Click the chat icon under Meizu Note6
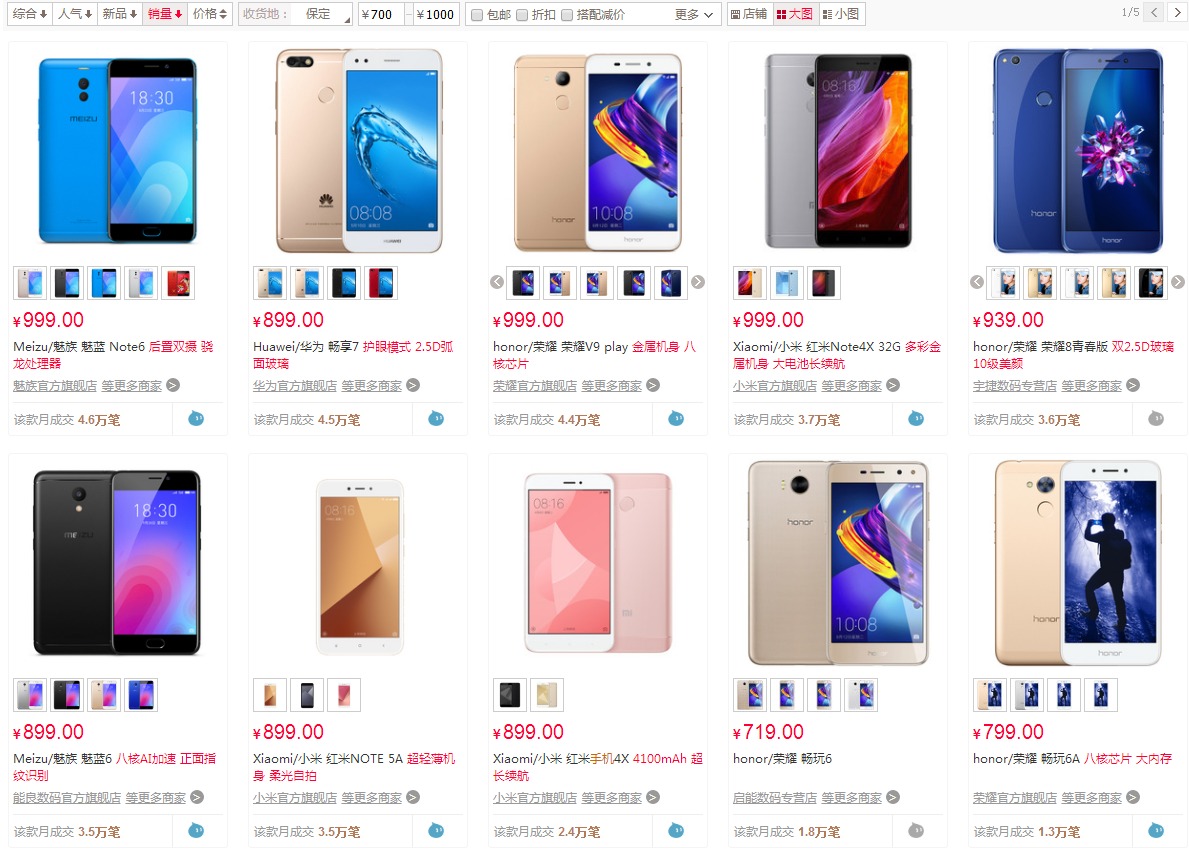The height and width of the screenshot is (852, 1189). pos(196,418)
